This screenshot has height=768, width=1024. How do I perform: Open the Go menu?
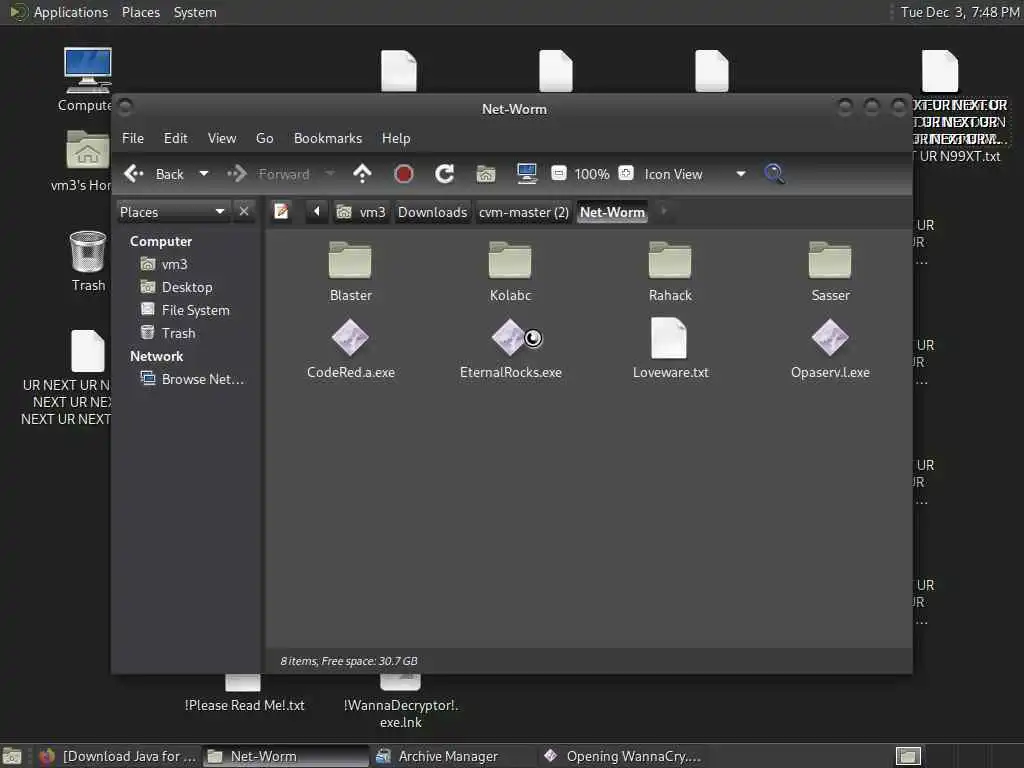coord(264,138)
